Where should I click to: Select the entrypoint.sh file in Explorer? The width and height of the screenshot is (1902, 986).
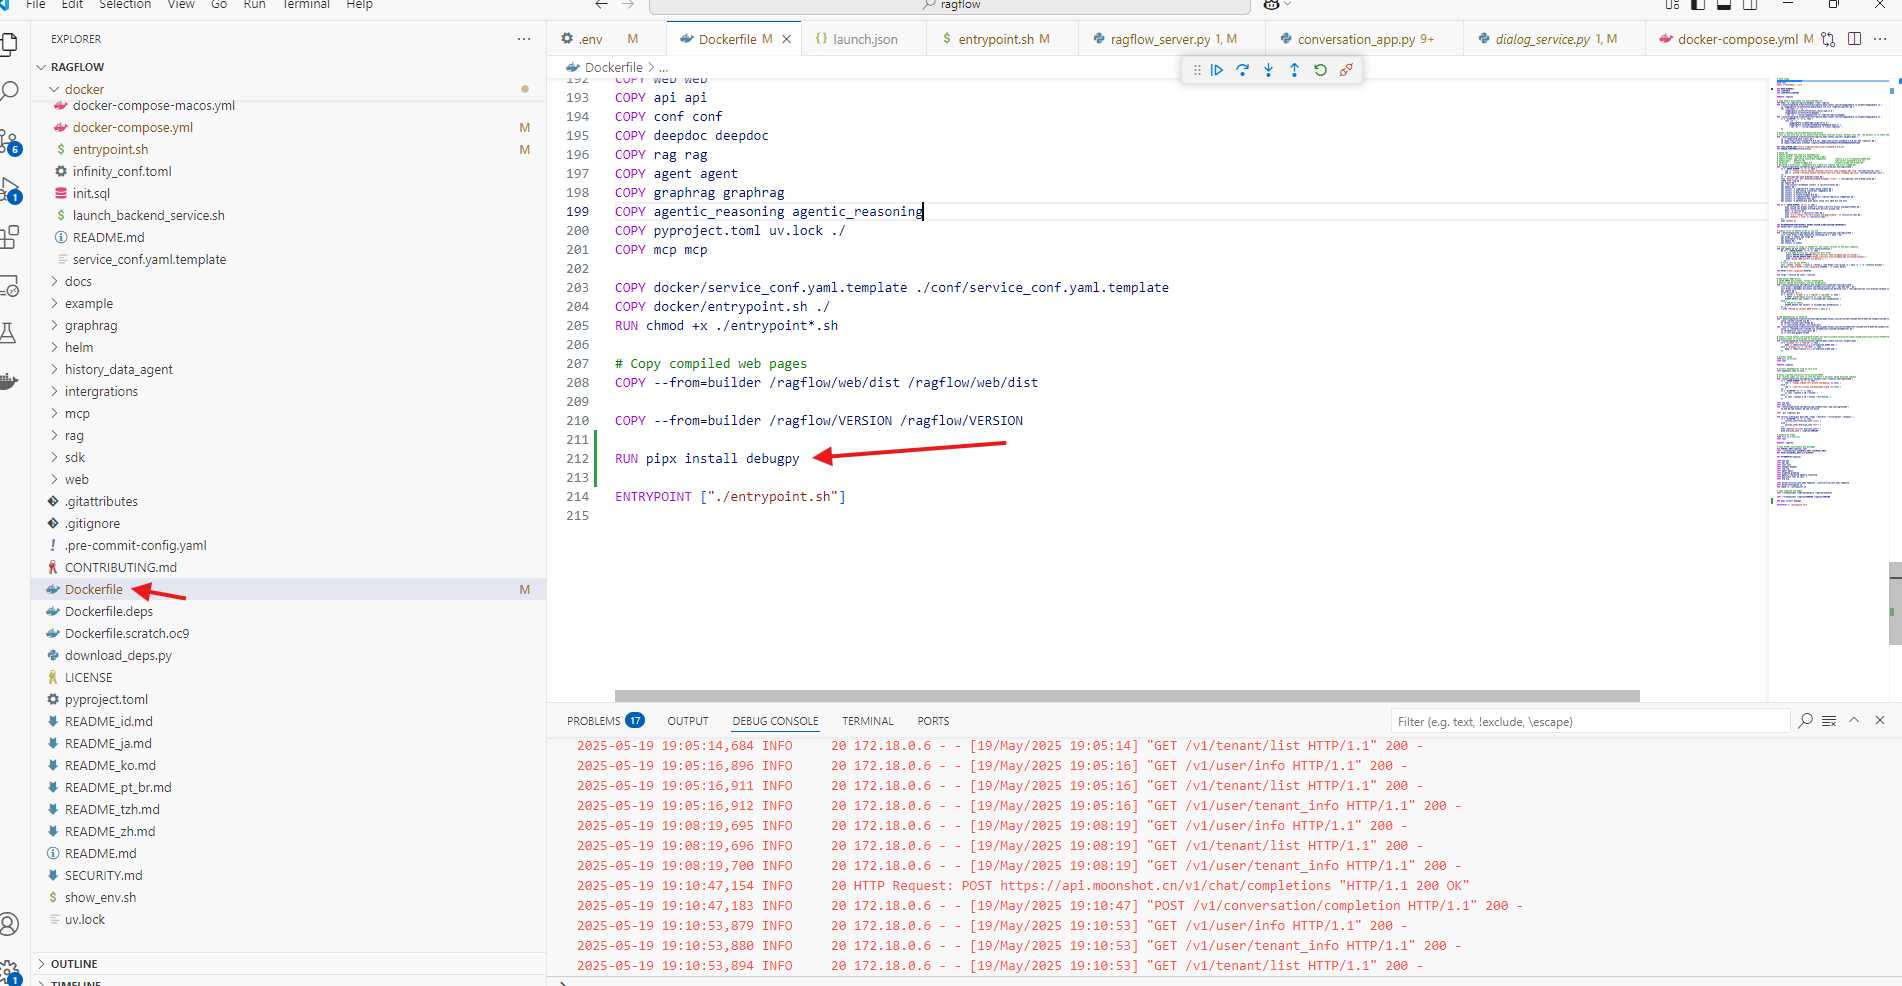coord(108,149)
